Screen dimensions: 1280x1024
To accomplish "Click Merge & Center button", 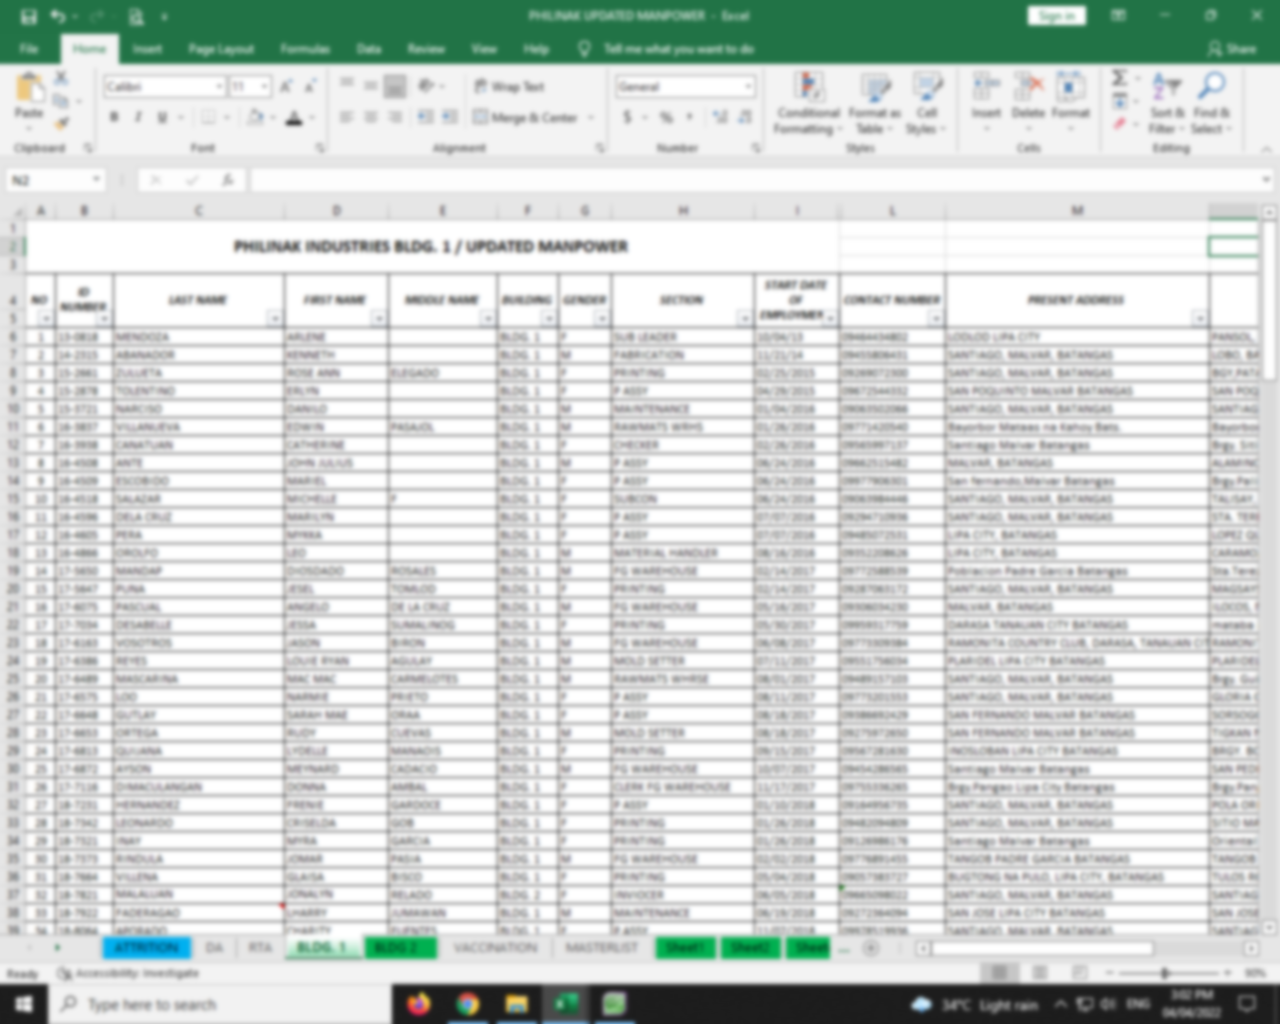I will click(525, 118).
